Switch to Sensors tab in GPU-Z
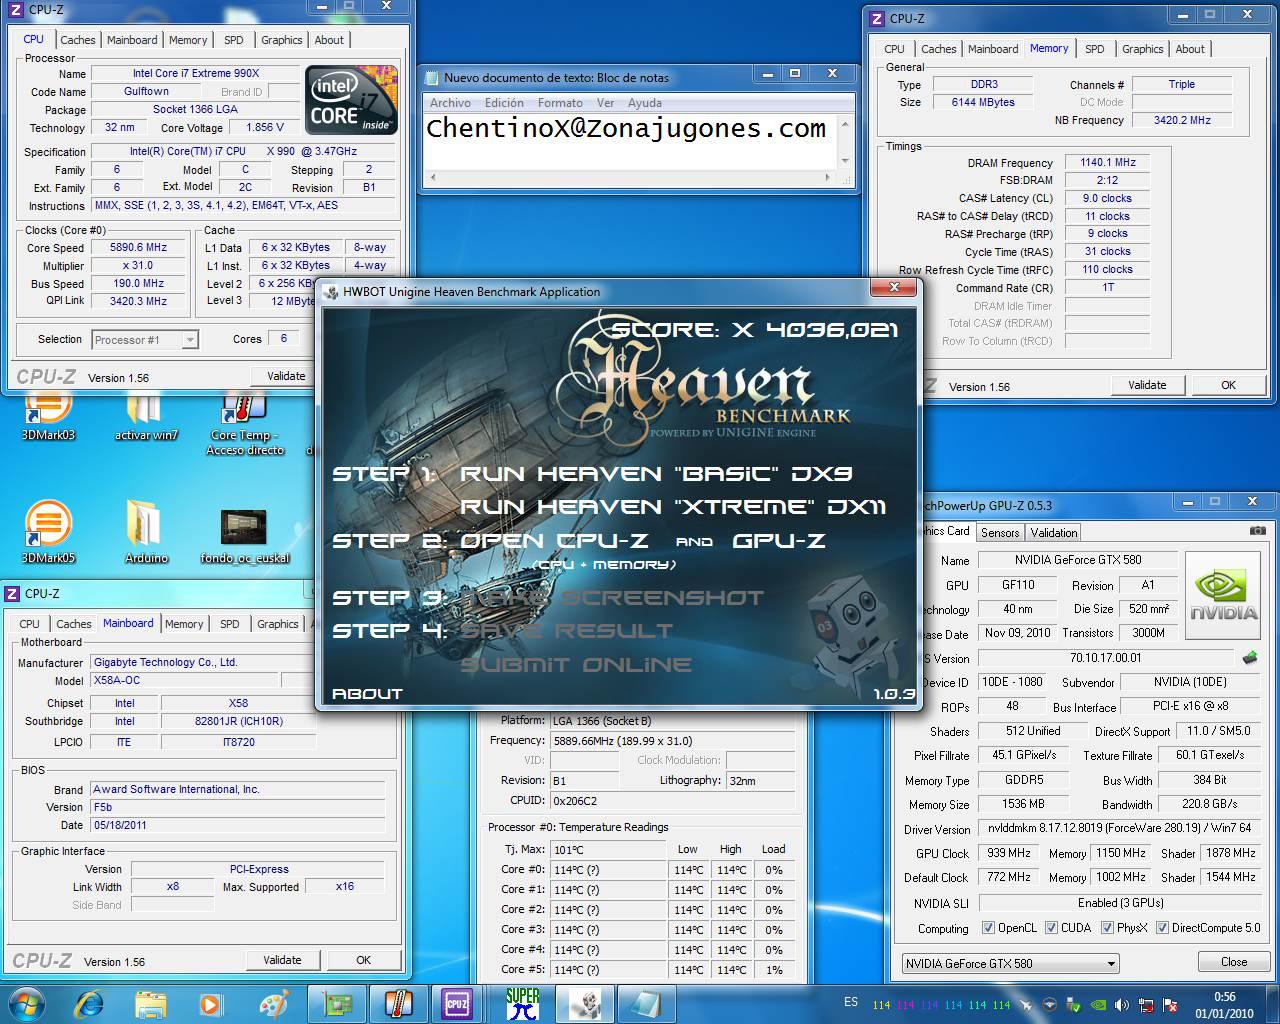This screenshot has width=1280, height=1024. [1000, 533]
